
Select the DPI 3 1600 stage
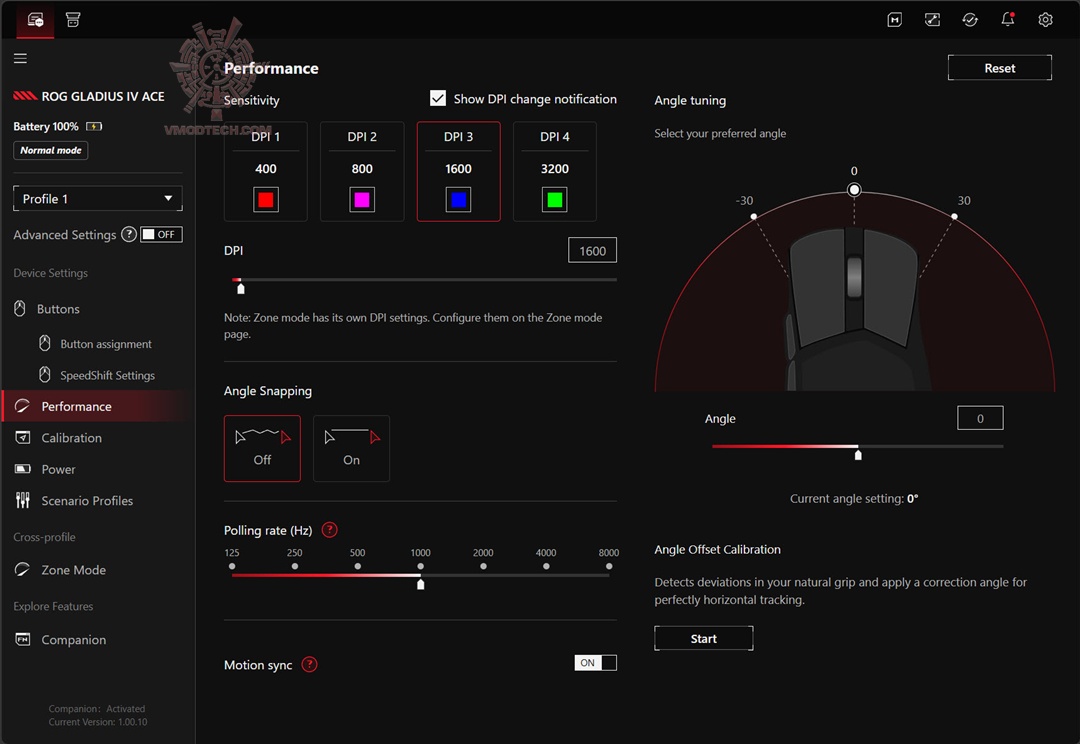tap(459, 172)
